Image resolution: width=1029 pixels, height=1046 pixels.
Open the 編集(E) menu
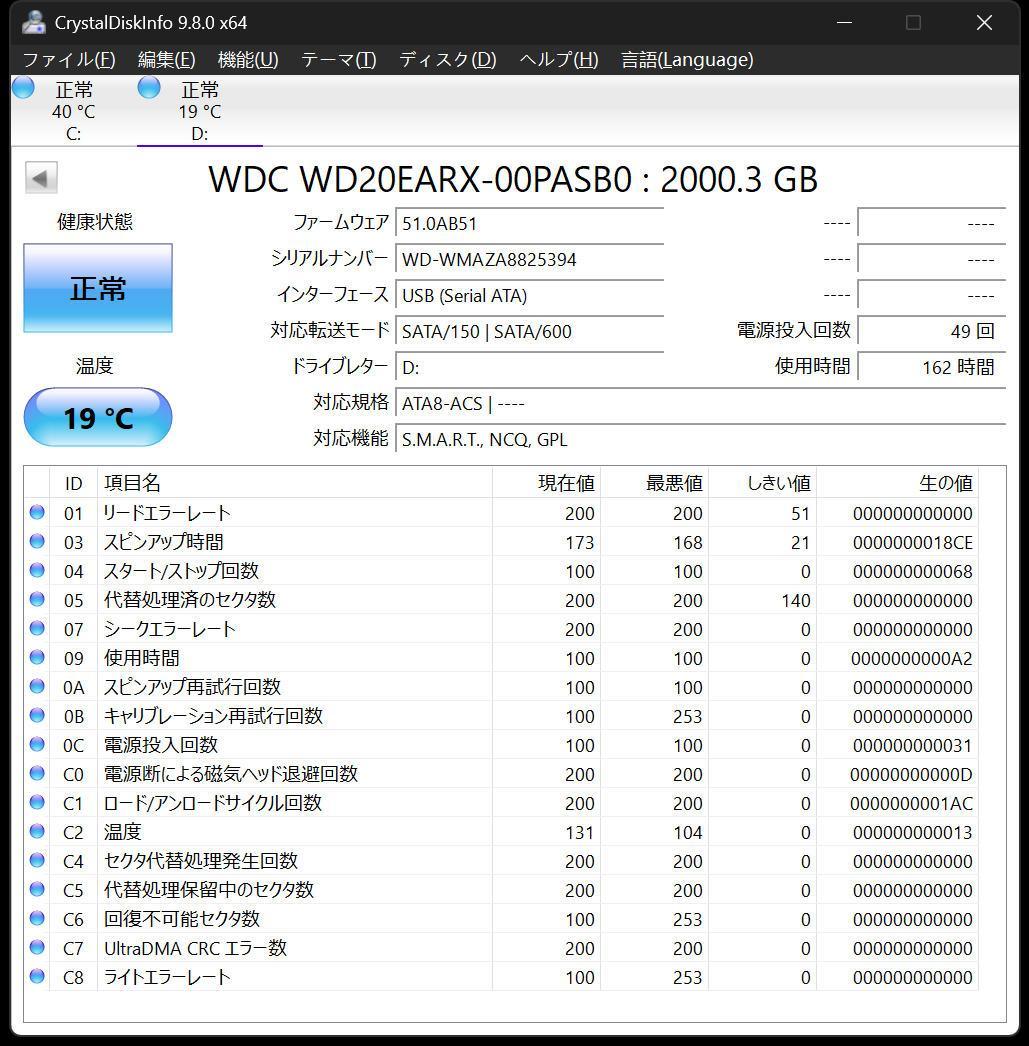pos(167,60)
